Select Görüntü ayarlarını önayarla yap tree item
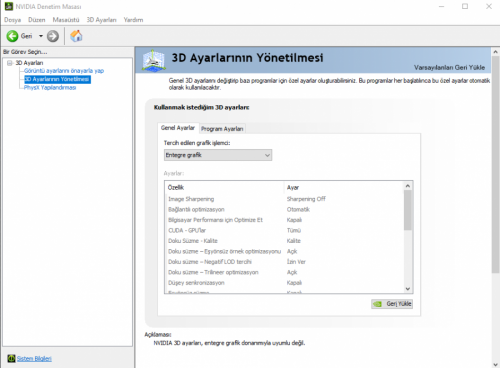Screen dimensions: 500x368 64,71
